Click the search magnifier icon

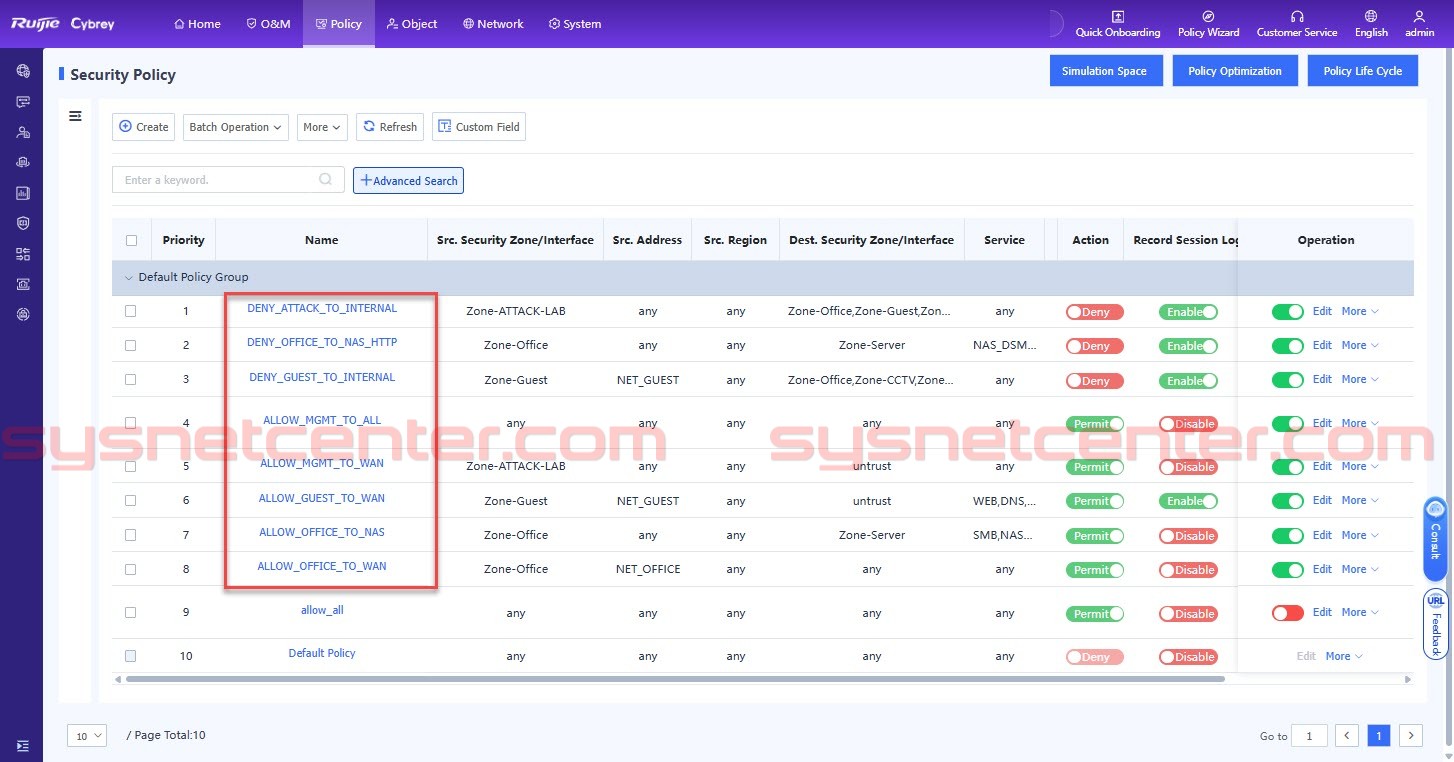(x=325, y=180)
